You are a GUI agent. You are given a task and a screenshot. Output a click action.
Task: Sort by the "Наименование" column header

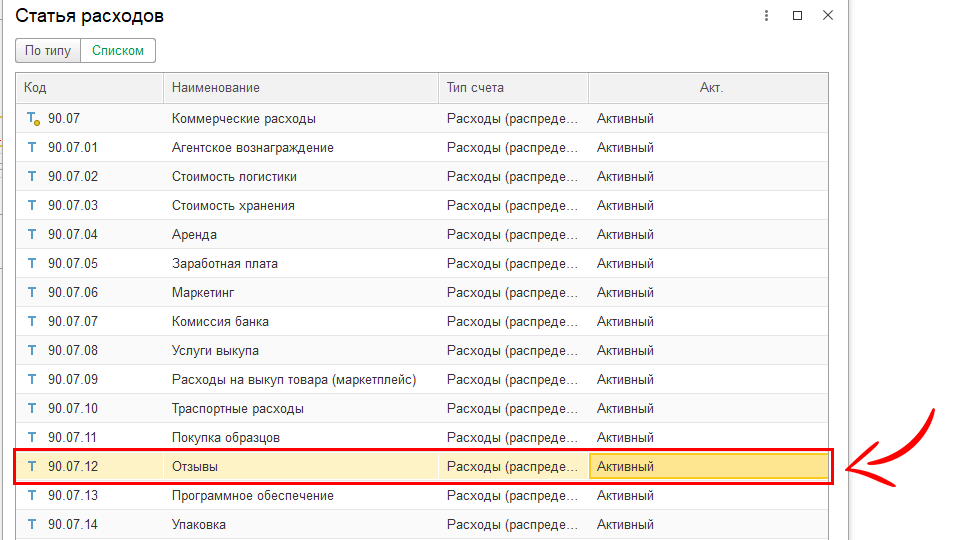[300, 88]
